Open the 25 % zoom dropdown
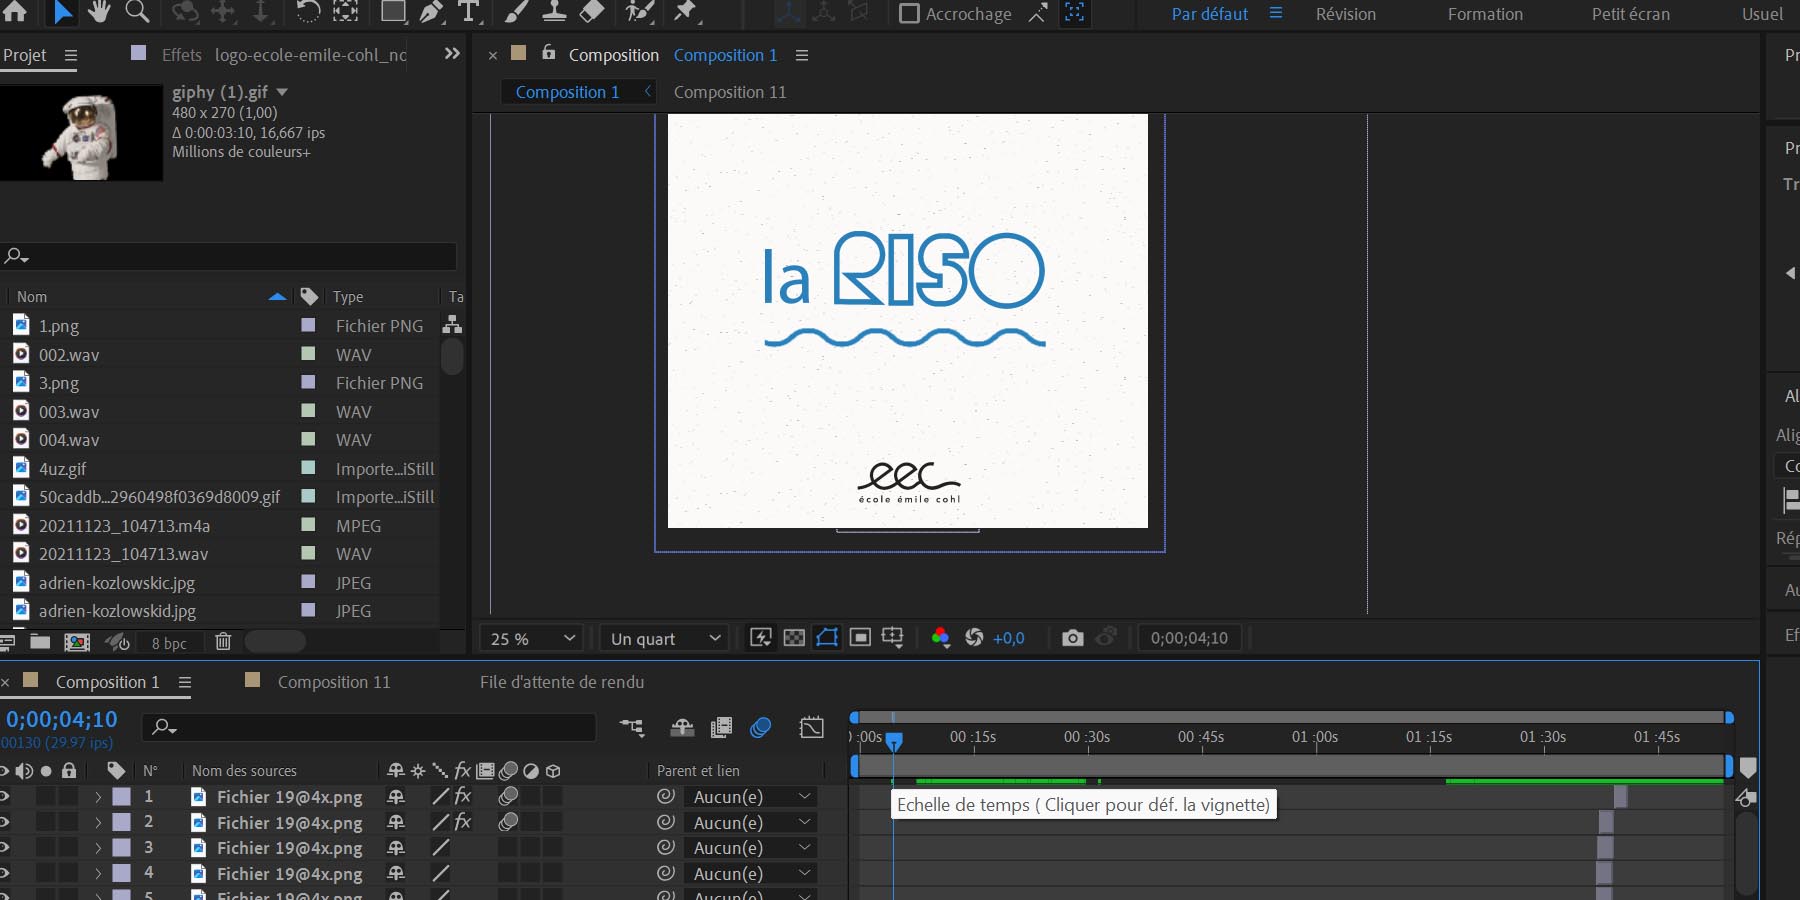The image size is (1800, 900). coord(532,638)
